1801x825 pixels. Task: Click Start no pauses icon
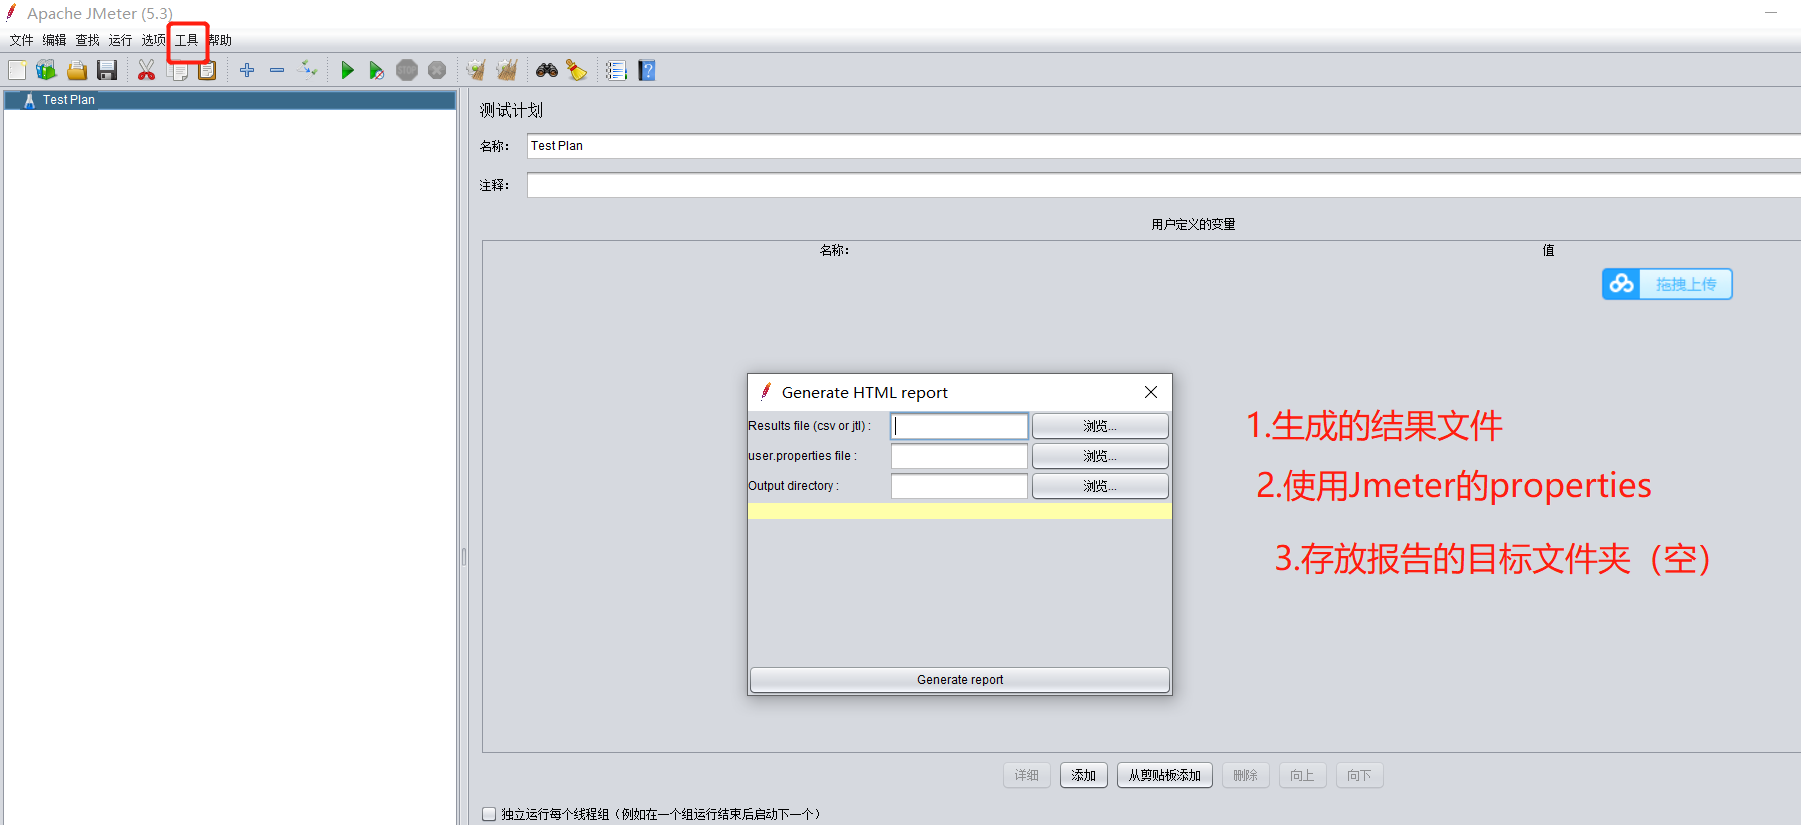pos(376,70)
